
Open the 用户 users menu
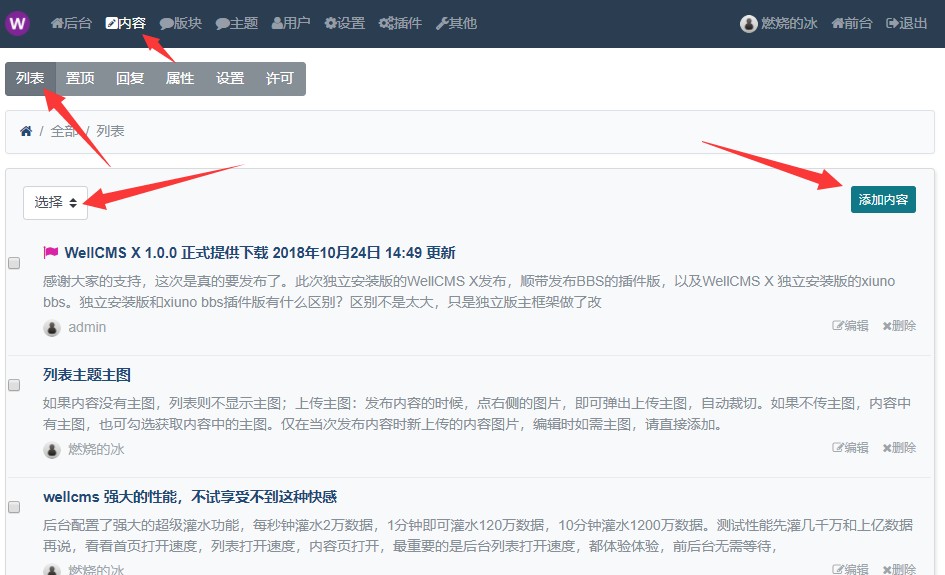[291, 24]
